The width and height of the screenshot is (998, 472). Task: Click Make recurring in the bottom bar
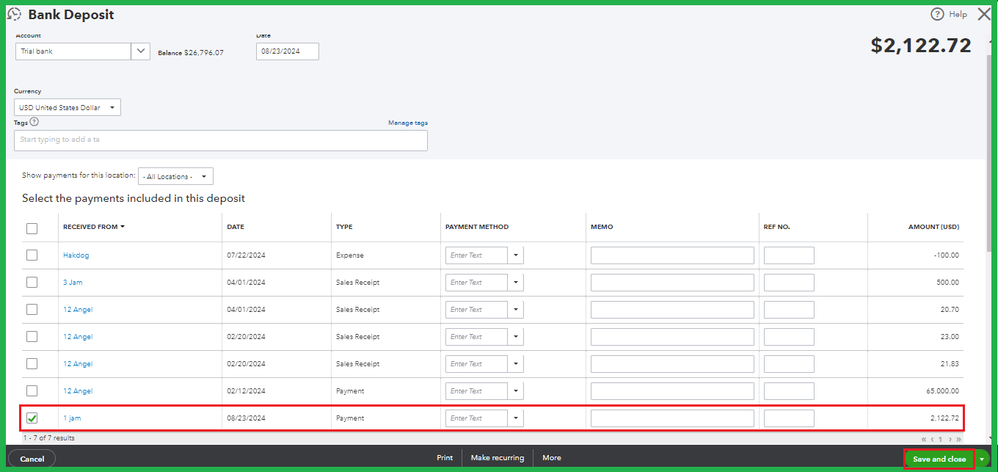click(497, 457)
